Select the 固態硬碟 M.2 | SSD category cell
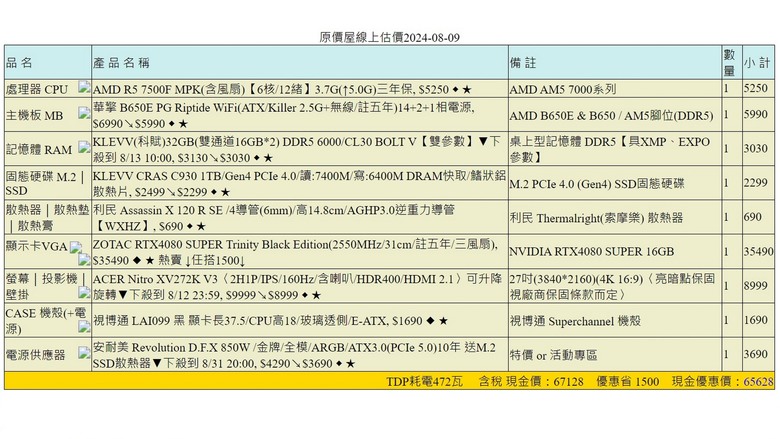Image resolution: width=780 pixels, height=439 pixels. tap(48, 183)
